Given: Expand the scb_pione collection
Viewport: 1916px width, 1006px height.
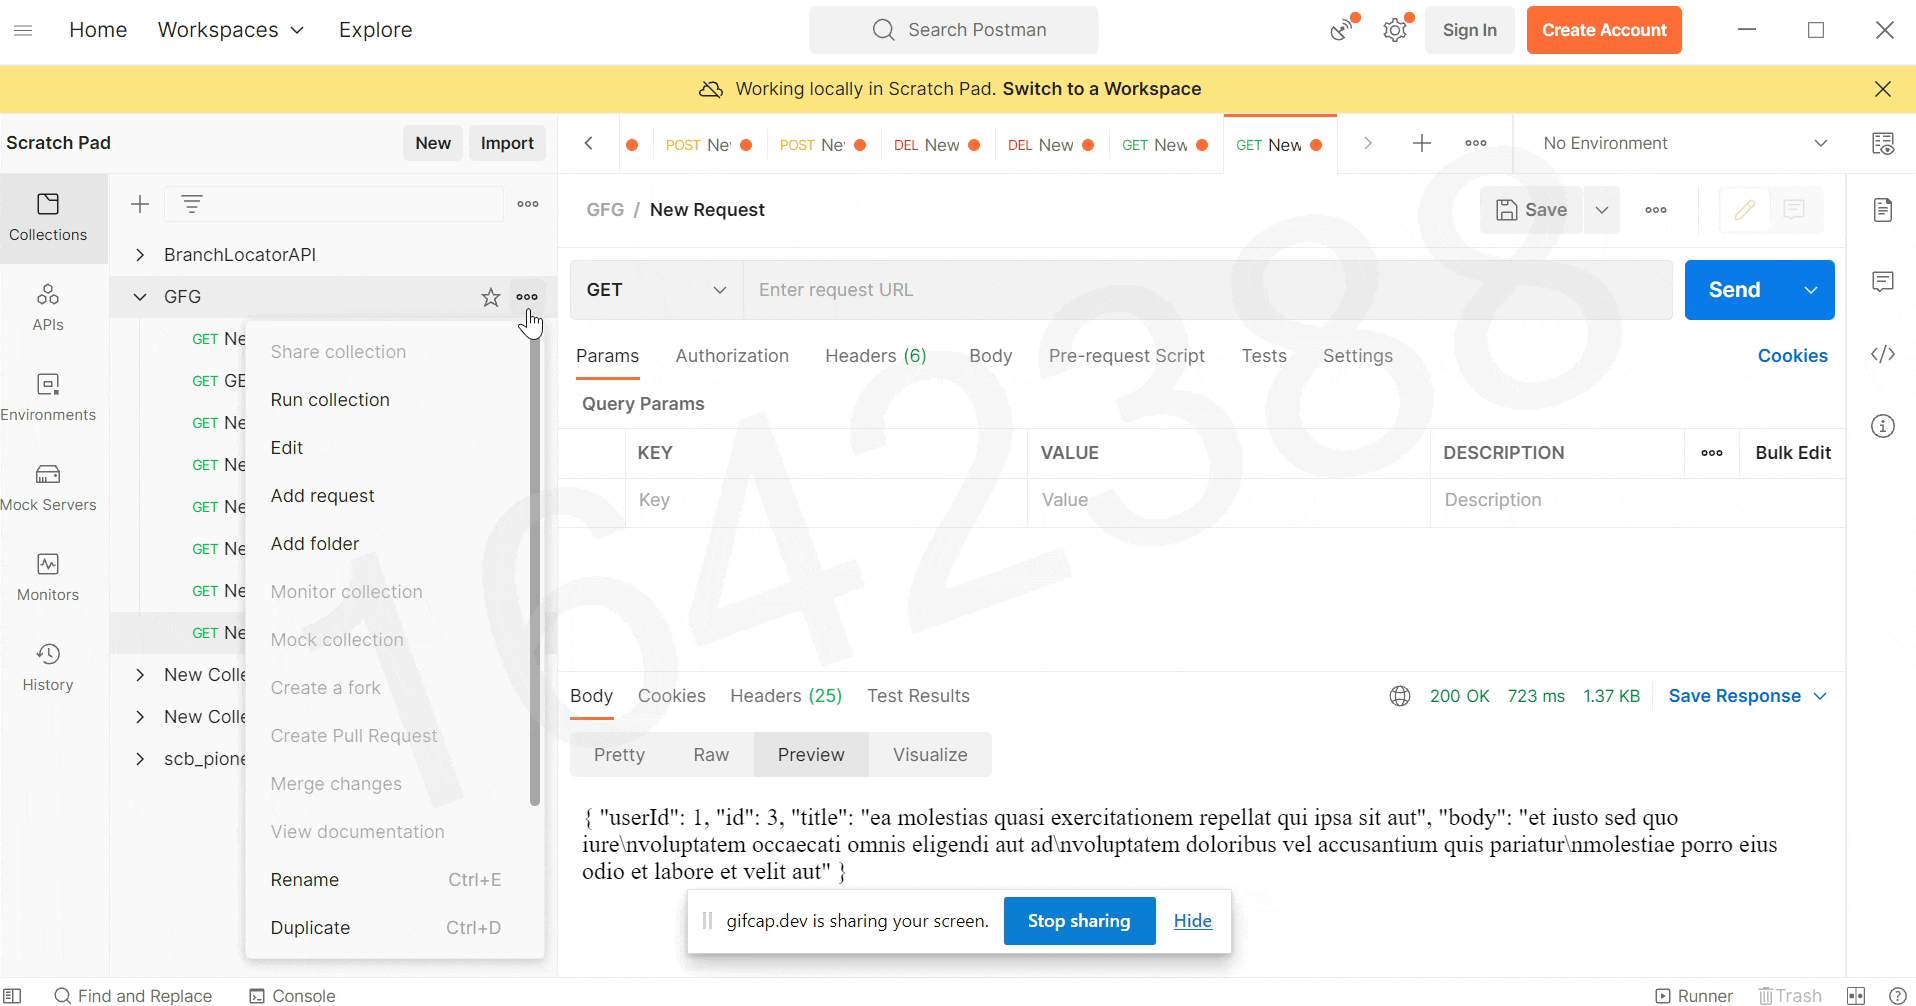Looking at the screenshot, I should click(140, 759).
